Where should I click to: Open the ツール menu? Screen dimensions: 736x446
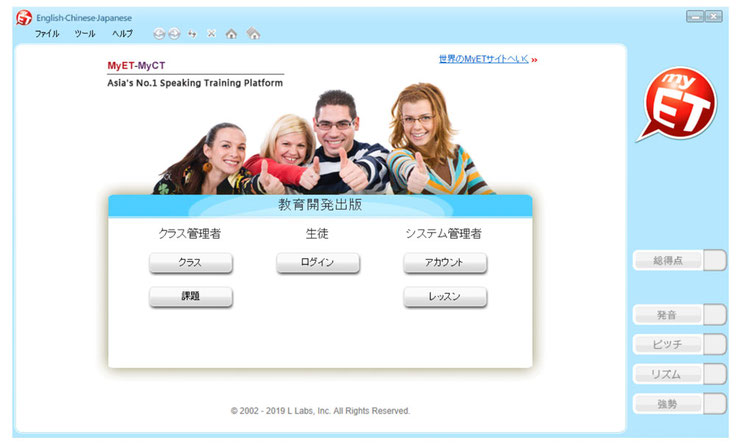point(85,34)
